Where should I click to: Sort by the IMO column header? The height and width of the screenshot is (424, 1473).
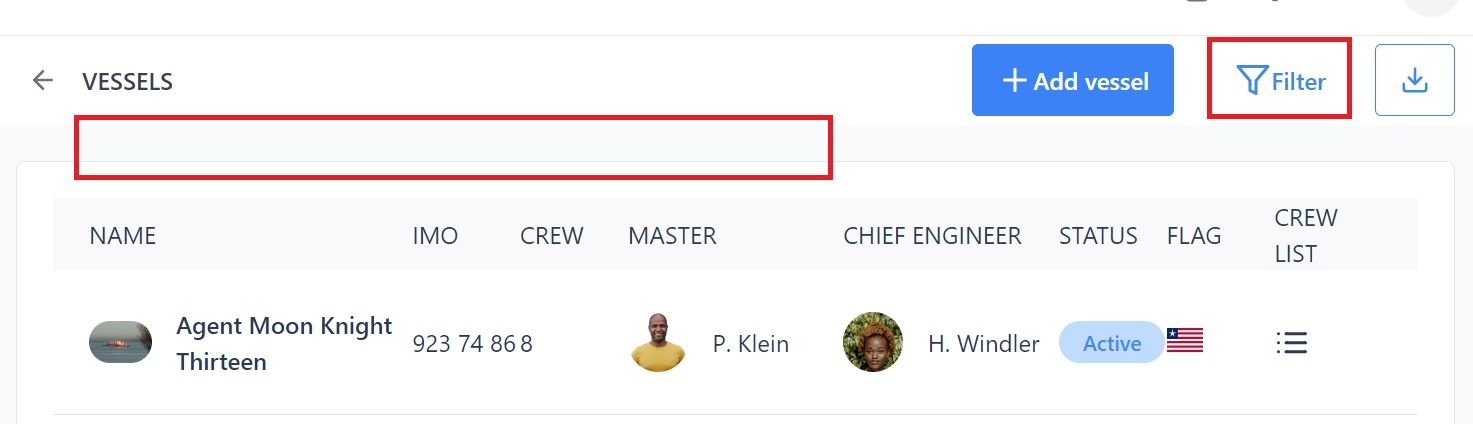[435, 236]
